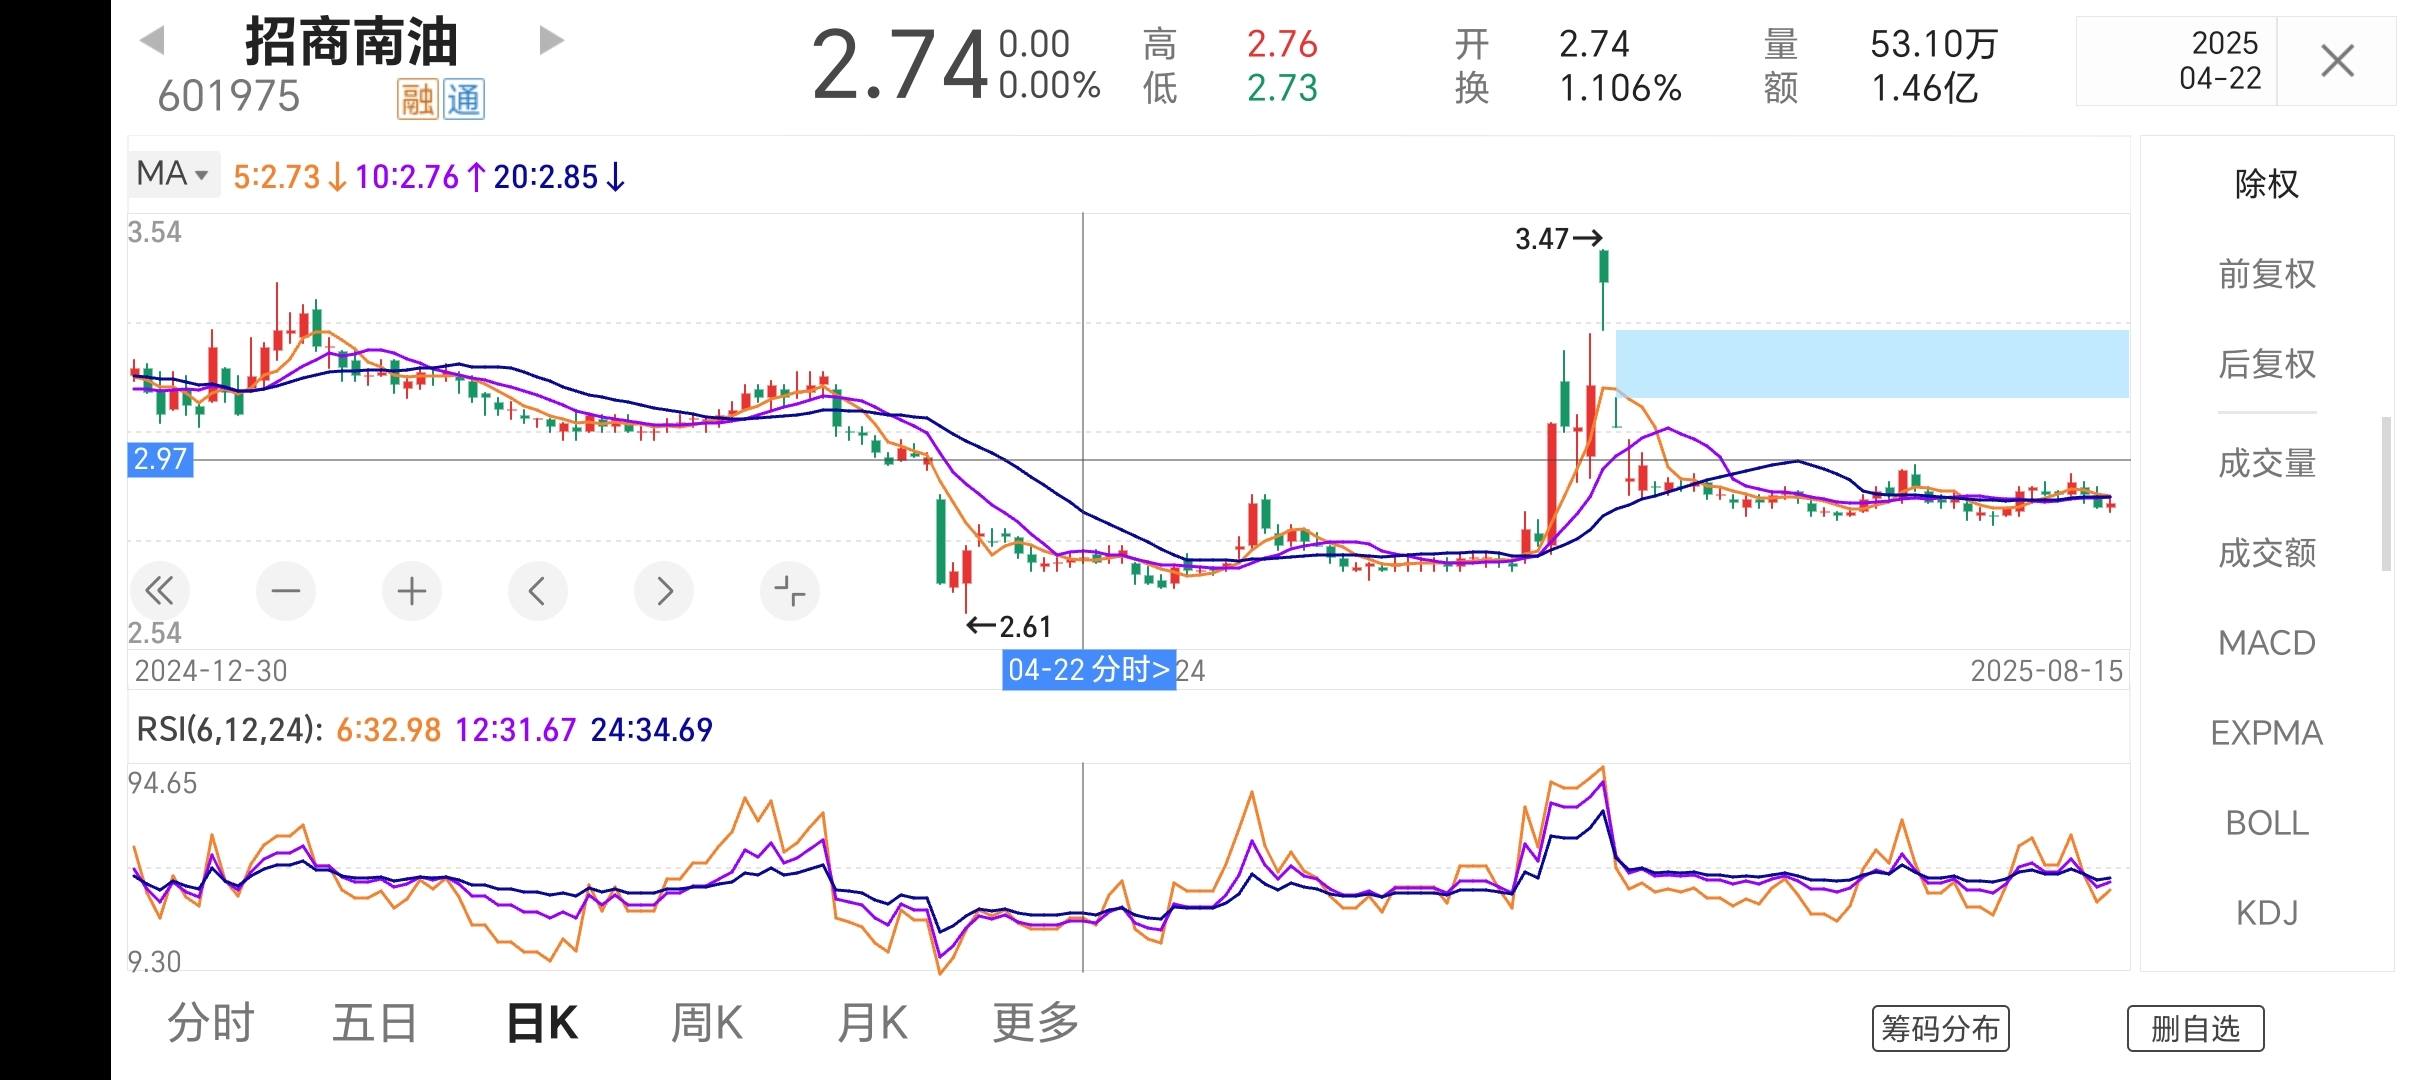Screen dimensions: 2412x1080
Task: Tap the 2.97 crosshair price label
Action: [160, 460]
